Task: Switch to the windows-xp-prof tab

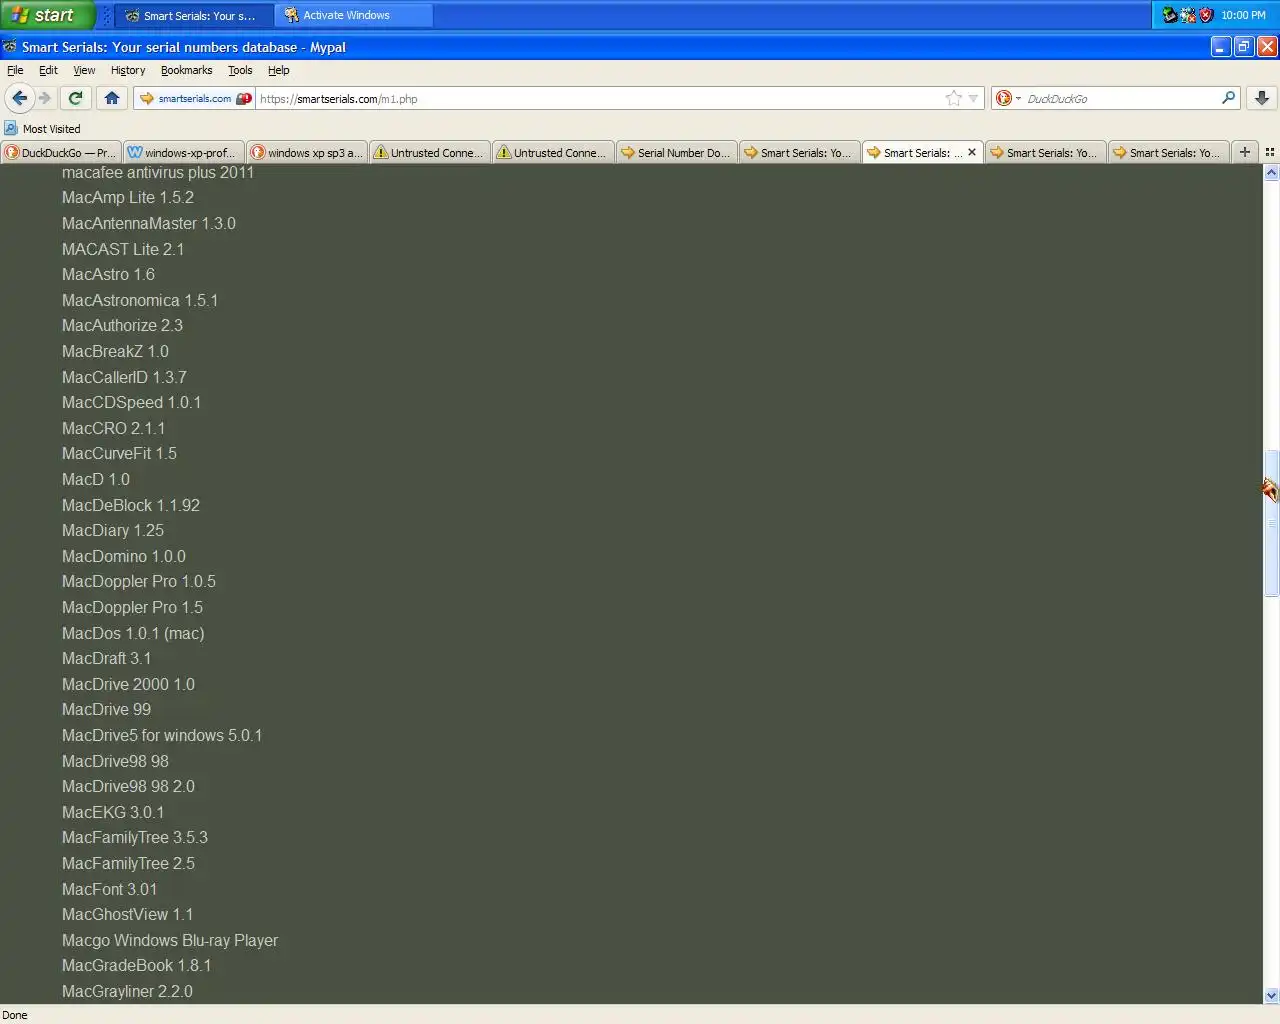Action: point(183,152)
